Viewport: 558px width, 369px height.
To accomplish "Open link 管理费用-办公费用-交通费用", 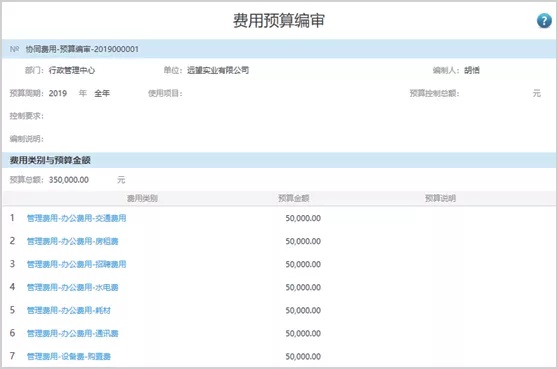I will tap(77, 218).
